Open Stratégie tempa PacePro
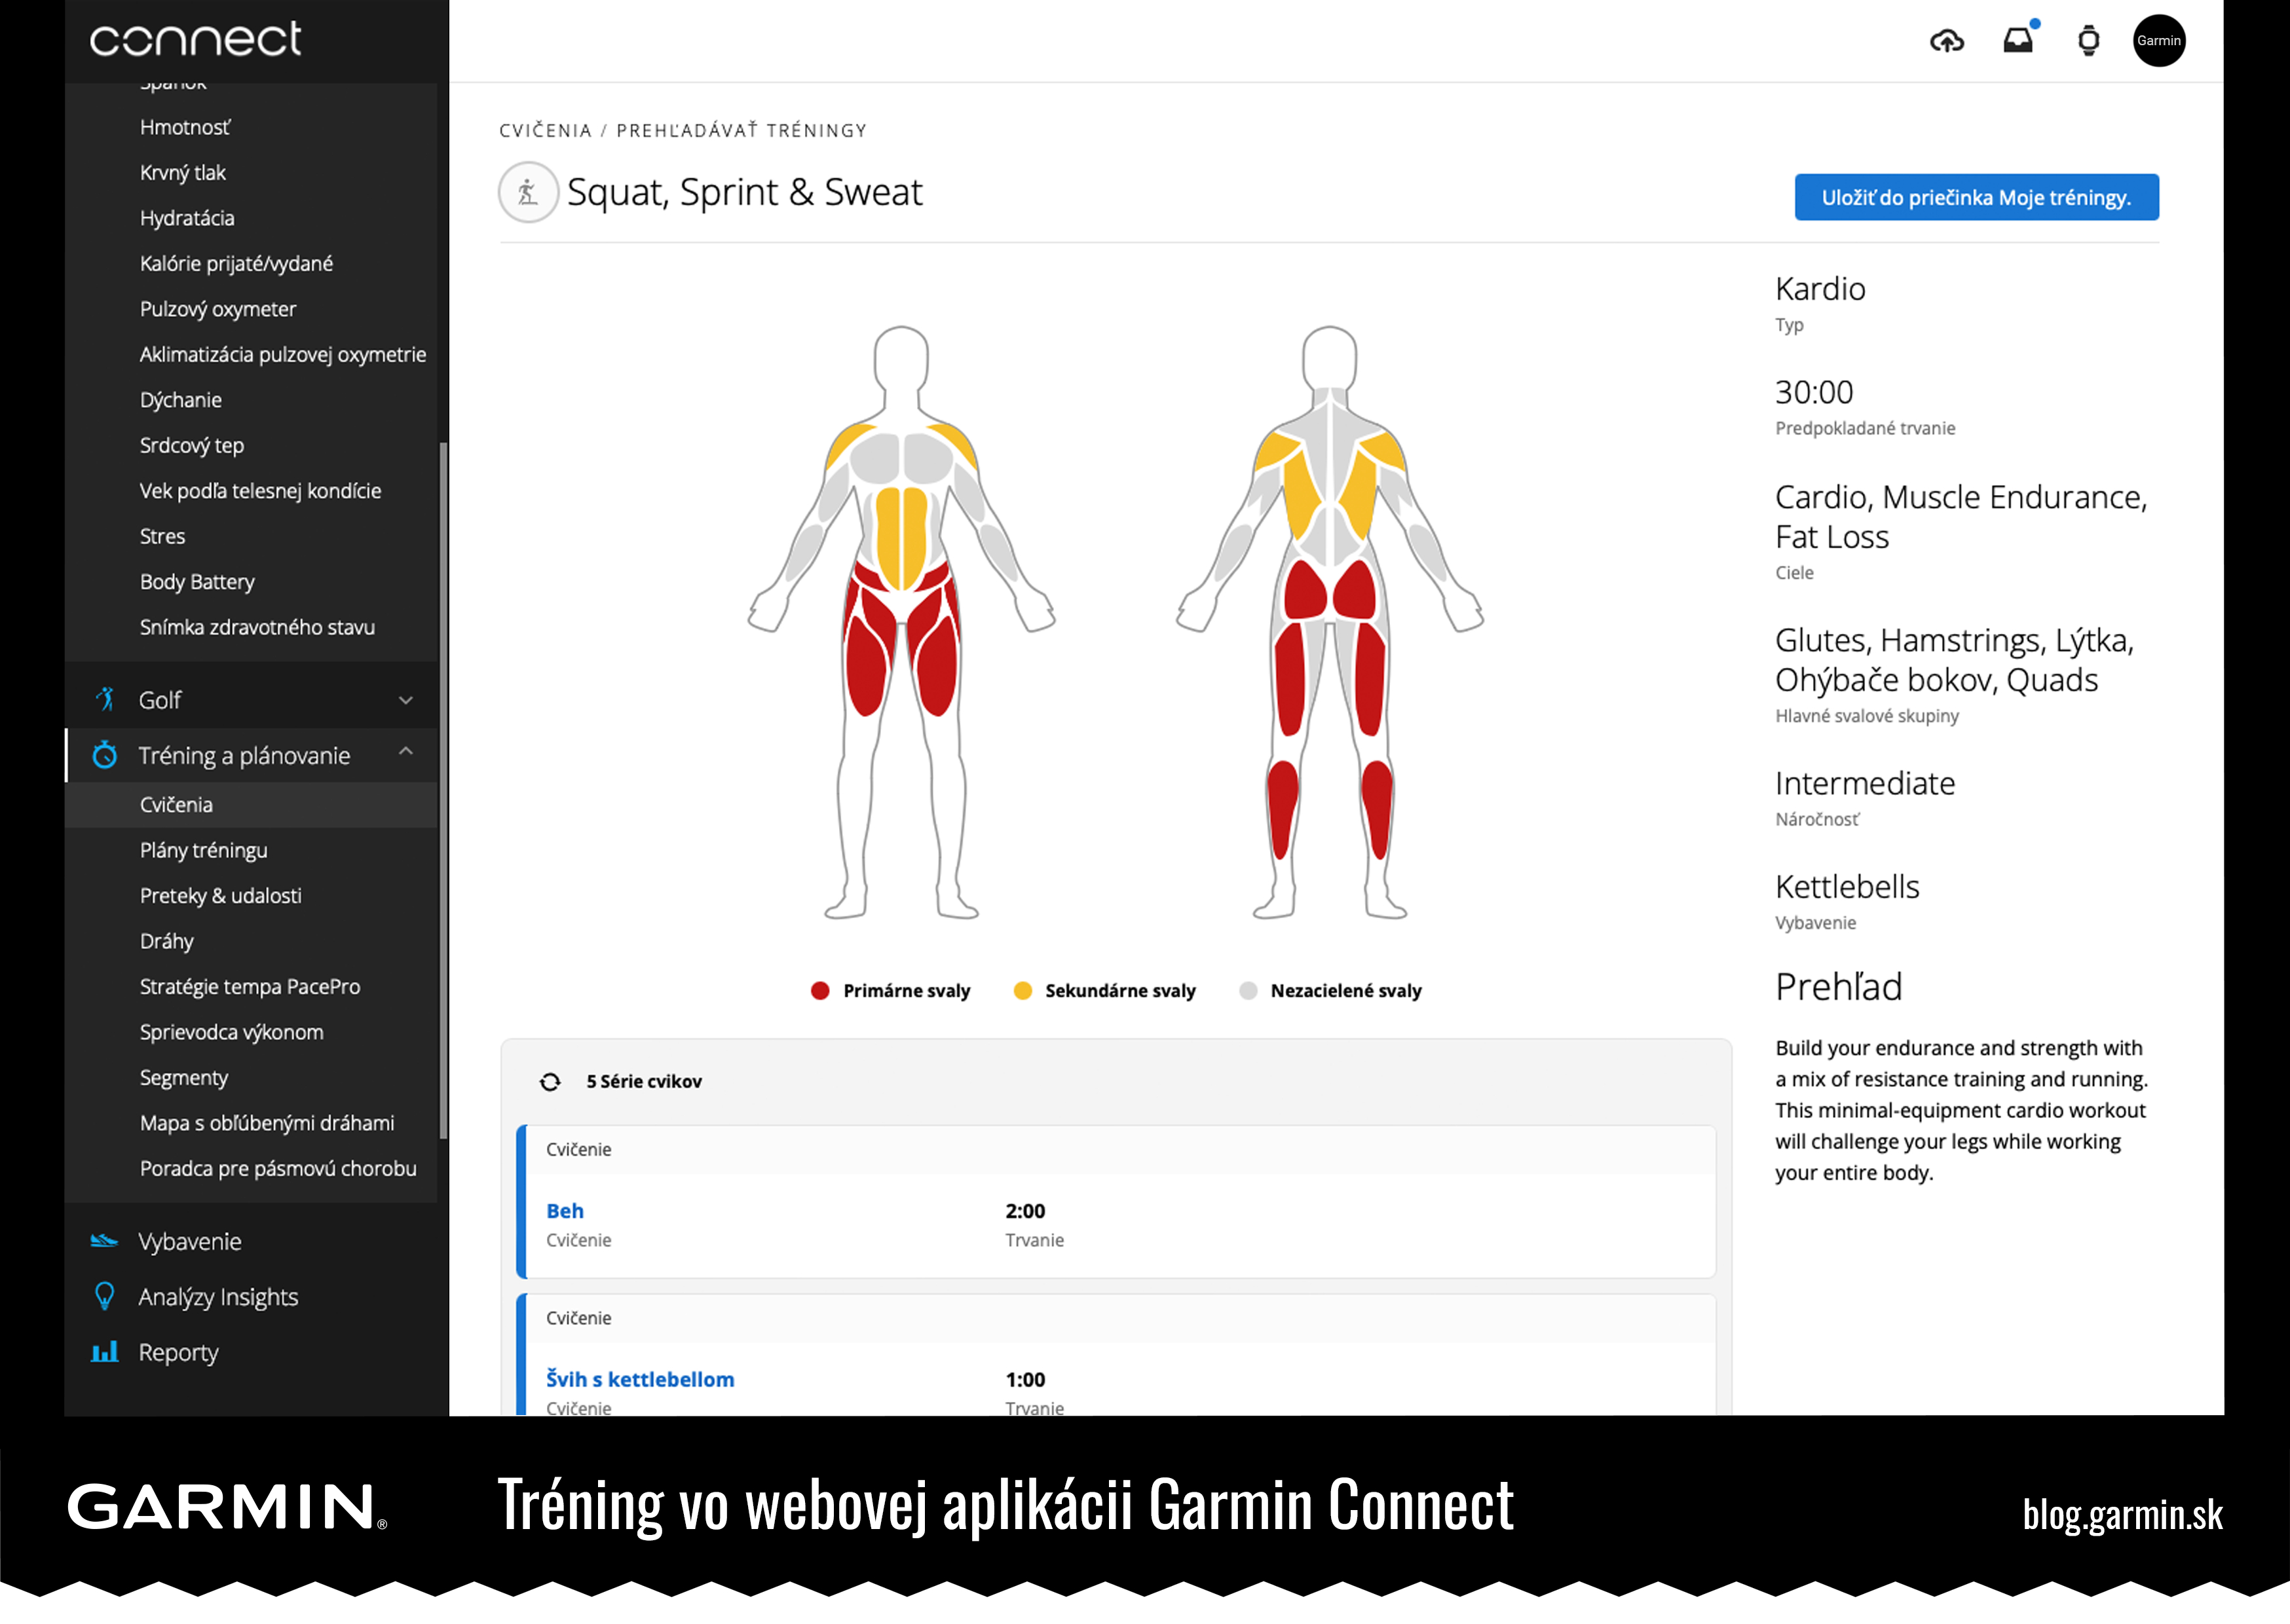 [250, 987]
